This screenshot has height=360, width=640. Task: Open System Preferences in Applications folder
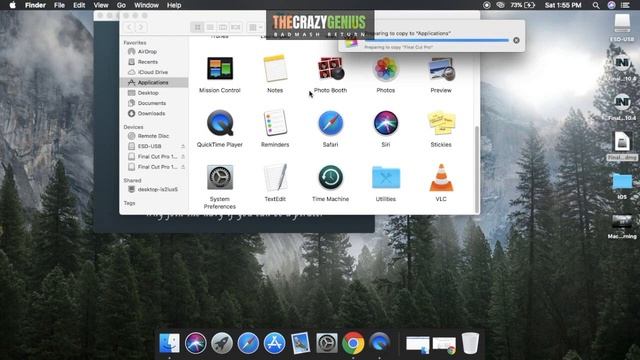(x=220, y=177)
